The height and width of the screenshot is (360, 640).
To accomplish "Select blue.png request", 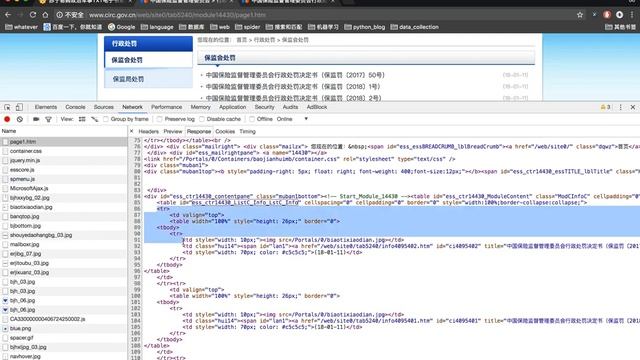I will pos(64,328).
